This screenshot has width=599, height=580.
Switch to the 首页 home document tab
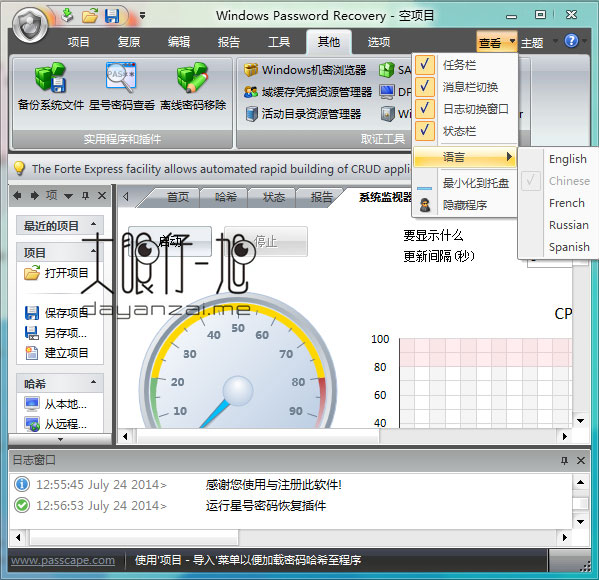pos(178,197)
